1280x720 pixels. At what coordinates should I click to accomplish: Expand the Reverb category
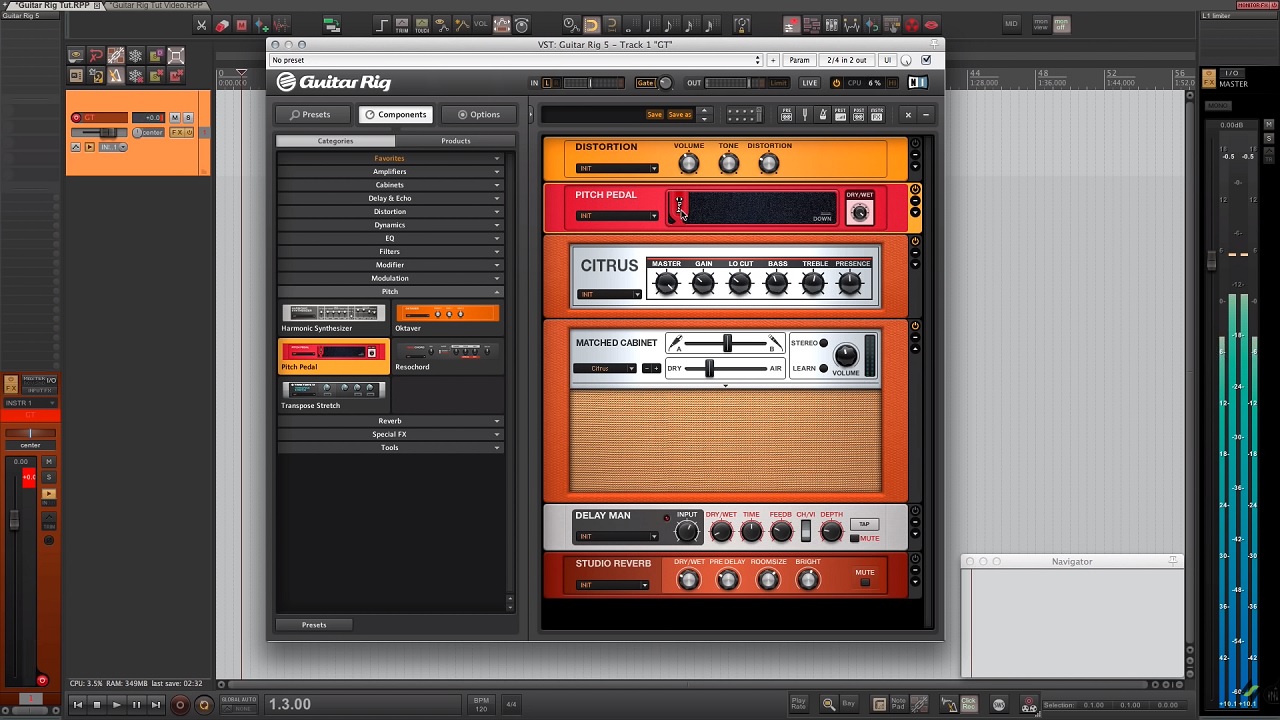(x=390, y=421)
